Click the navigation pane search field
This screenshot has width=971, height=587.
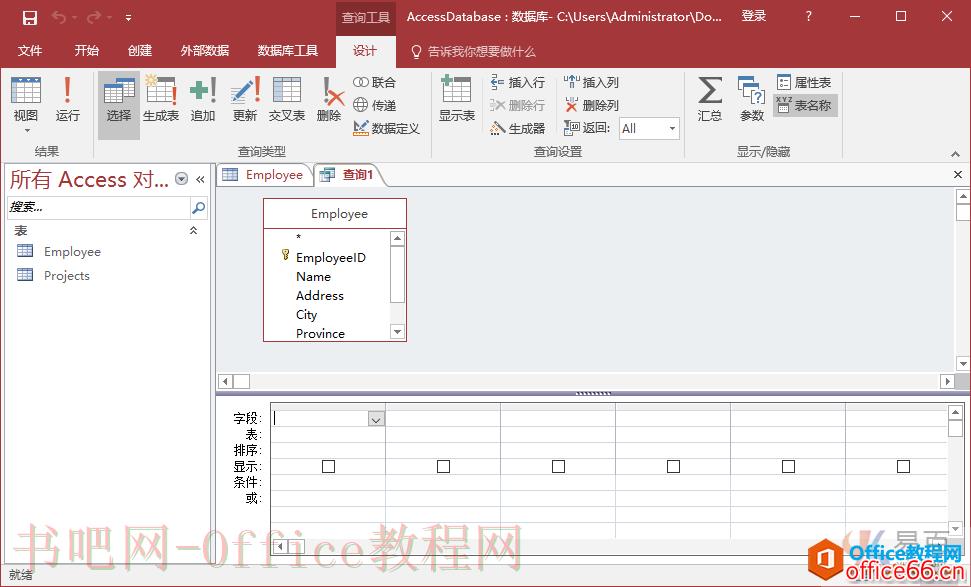(x=98, y=207)
